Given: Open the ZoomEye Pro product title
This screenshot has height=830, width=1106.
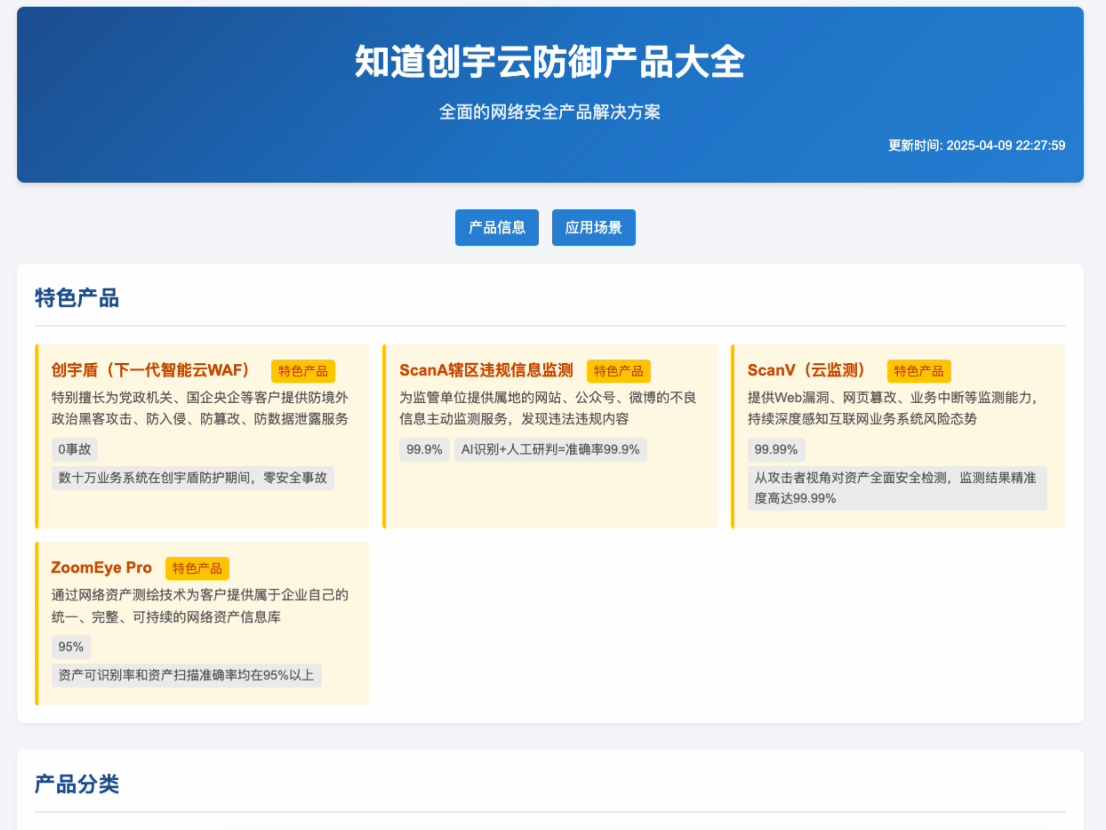Looking at the screenshot, I should pyautogui.click(x=102, y=568).
